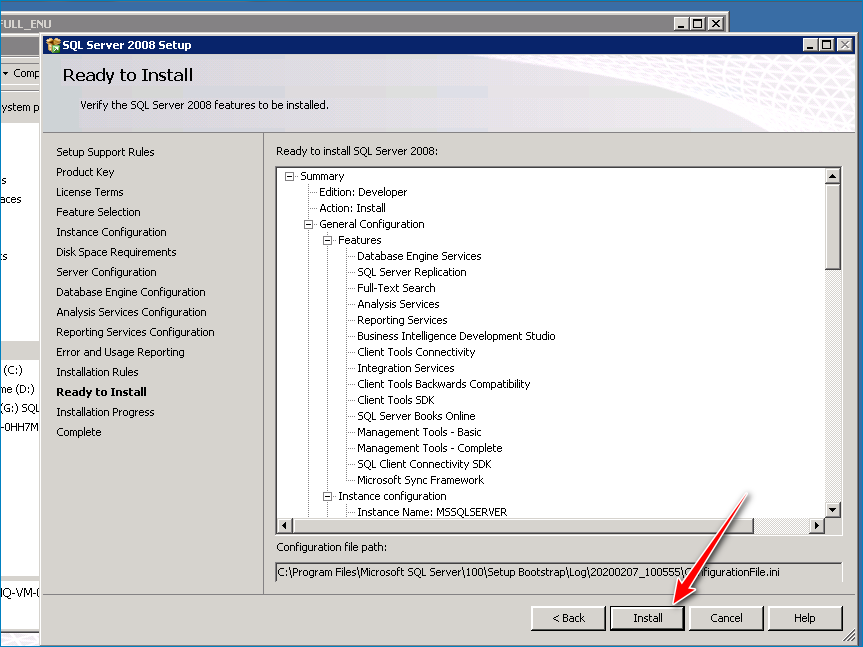Click the Configuration file path field
This screenshot has height=647, width=863.
(559, 572)
